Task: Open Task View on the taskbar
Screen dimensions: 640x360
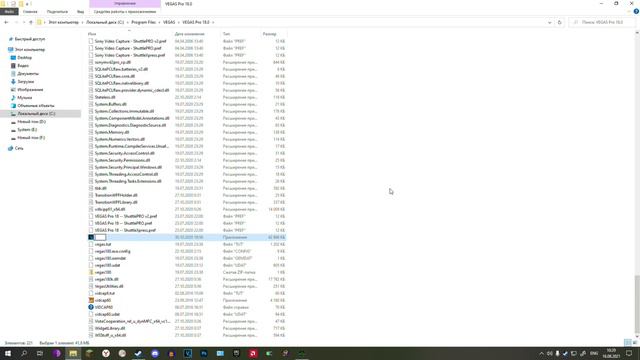Action: (40, 353)
